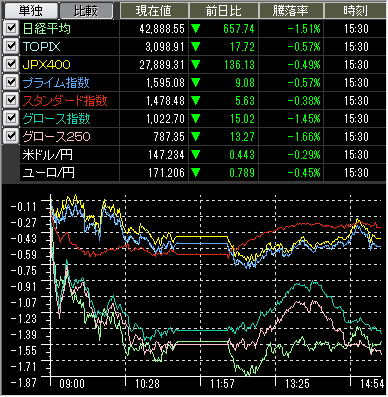Click the 時刻 column header

355,11
